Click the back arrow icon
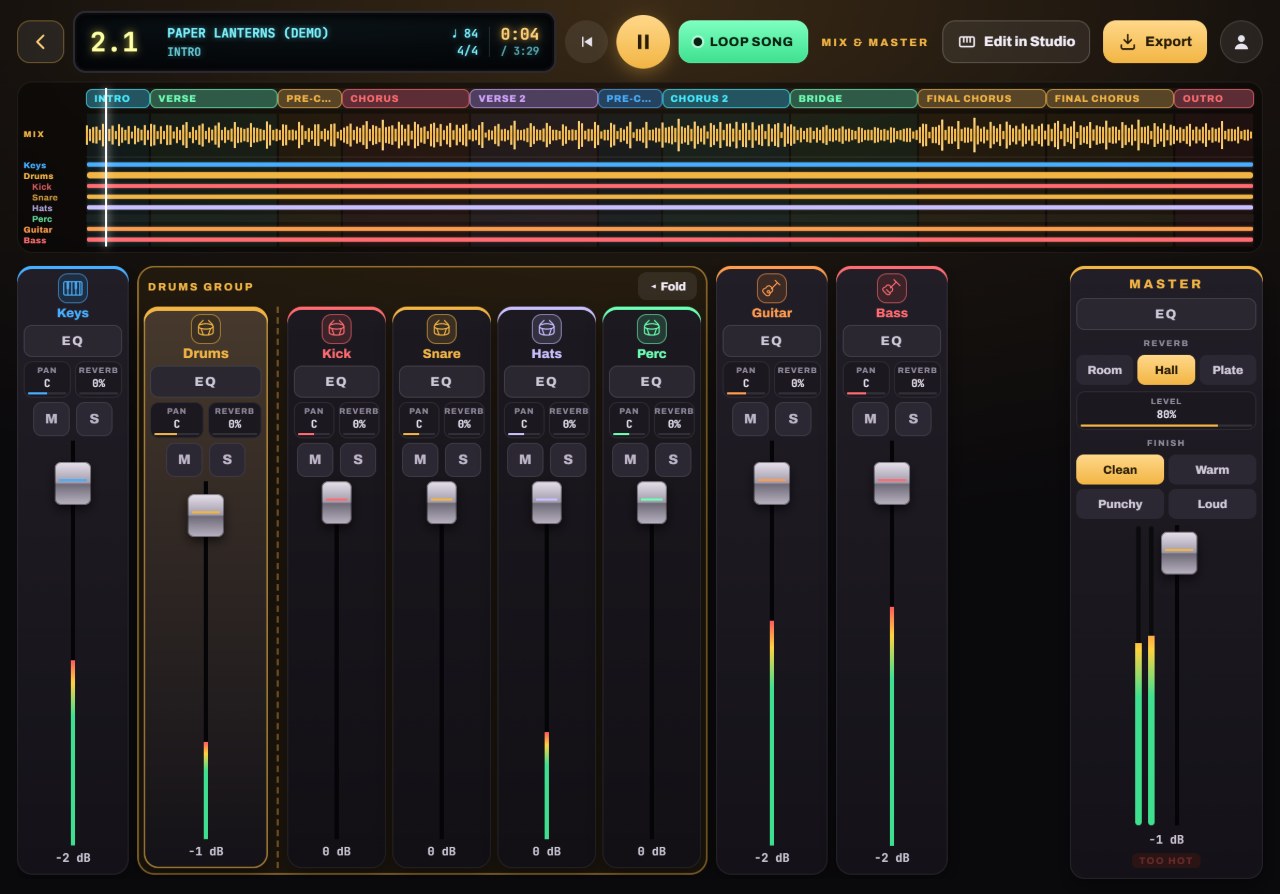 [41, 42]
